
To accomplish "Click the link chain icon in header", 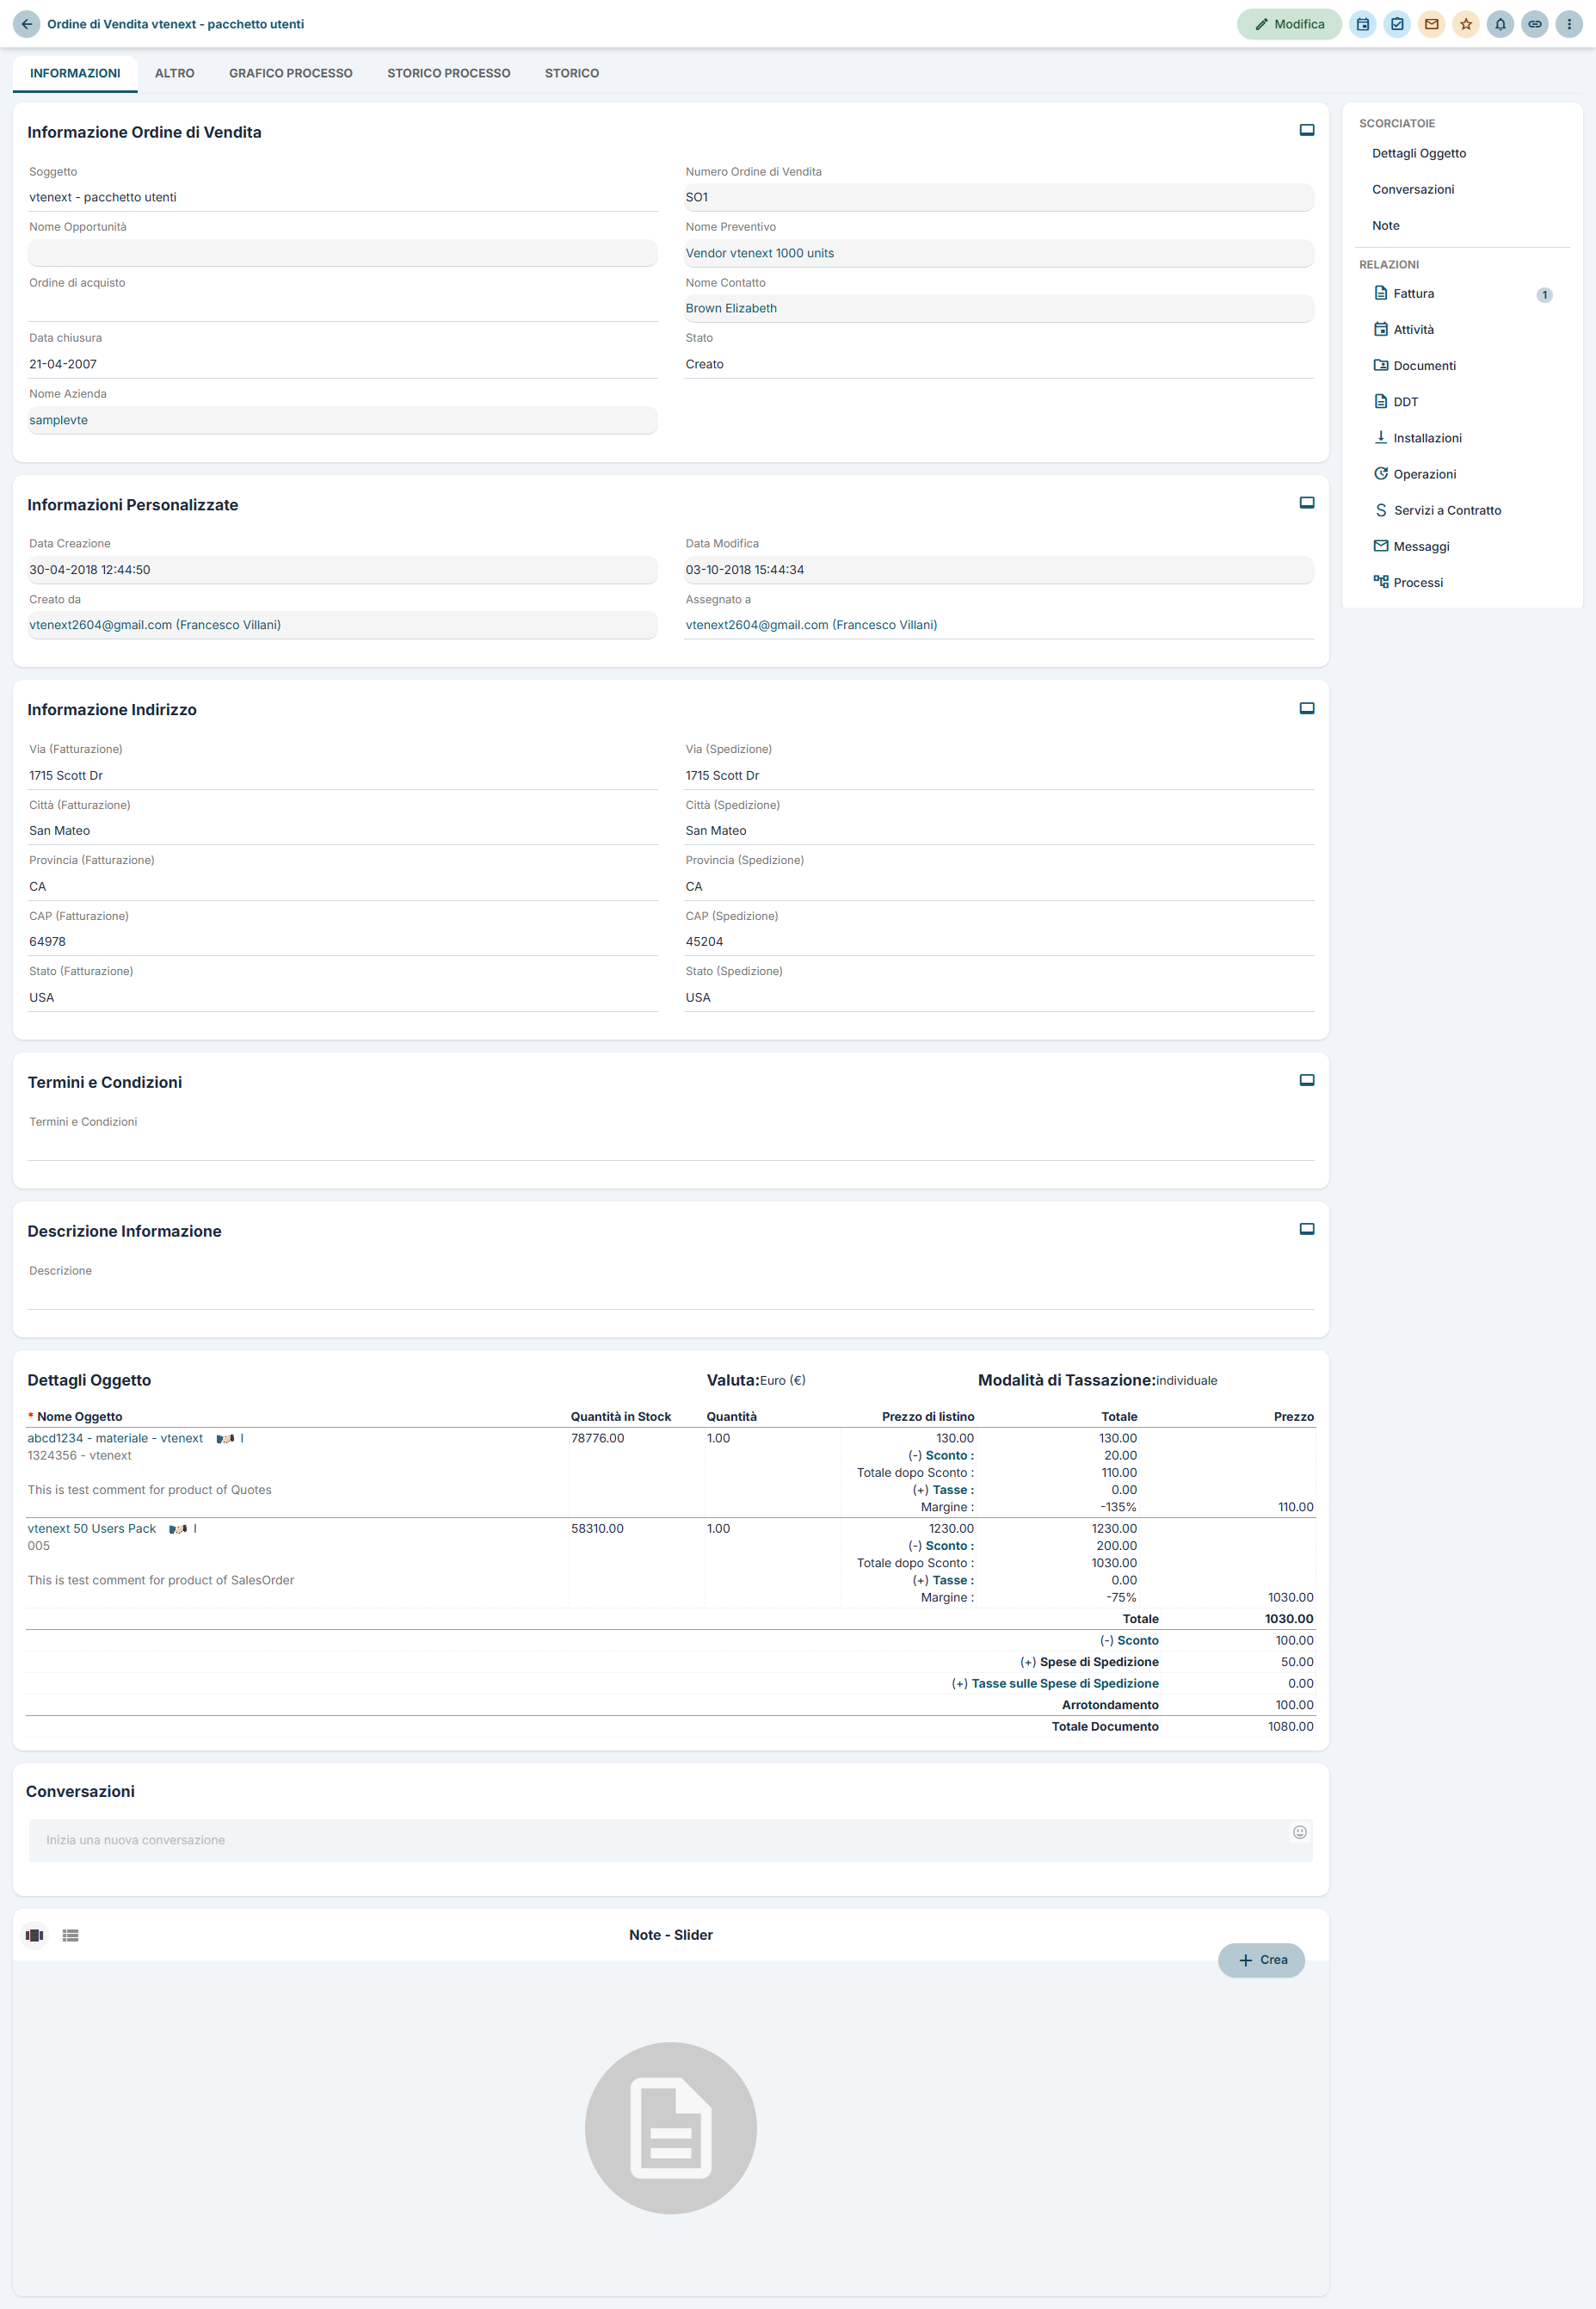I will pyautogui.click(x=1534, y=24).
